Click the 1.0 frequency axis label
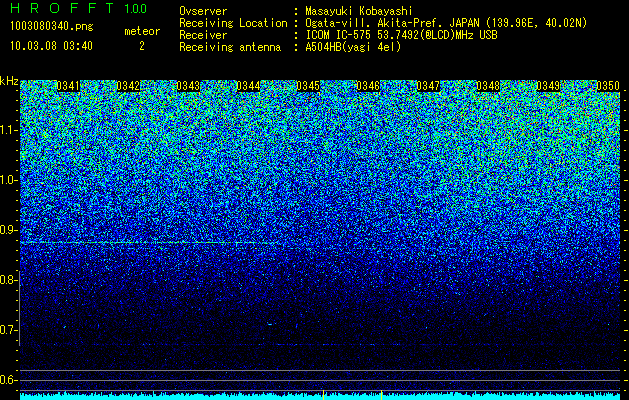This screenshot has width=629, height=400. click(9, 180)
